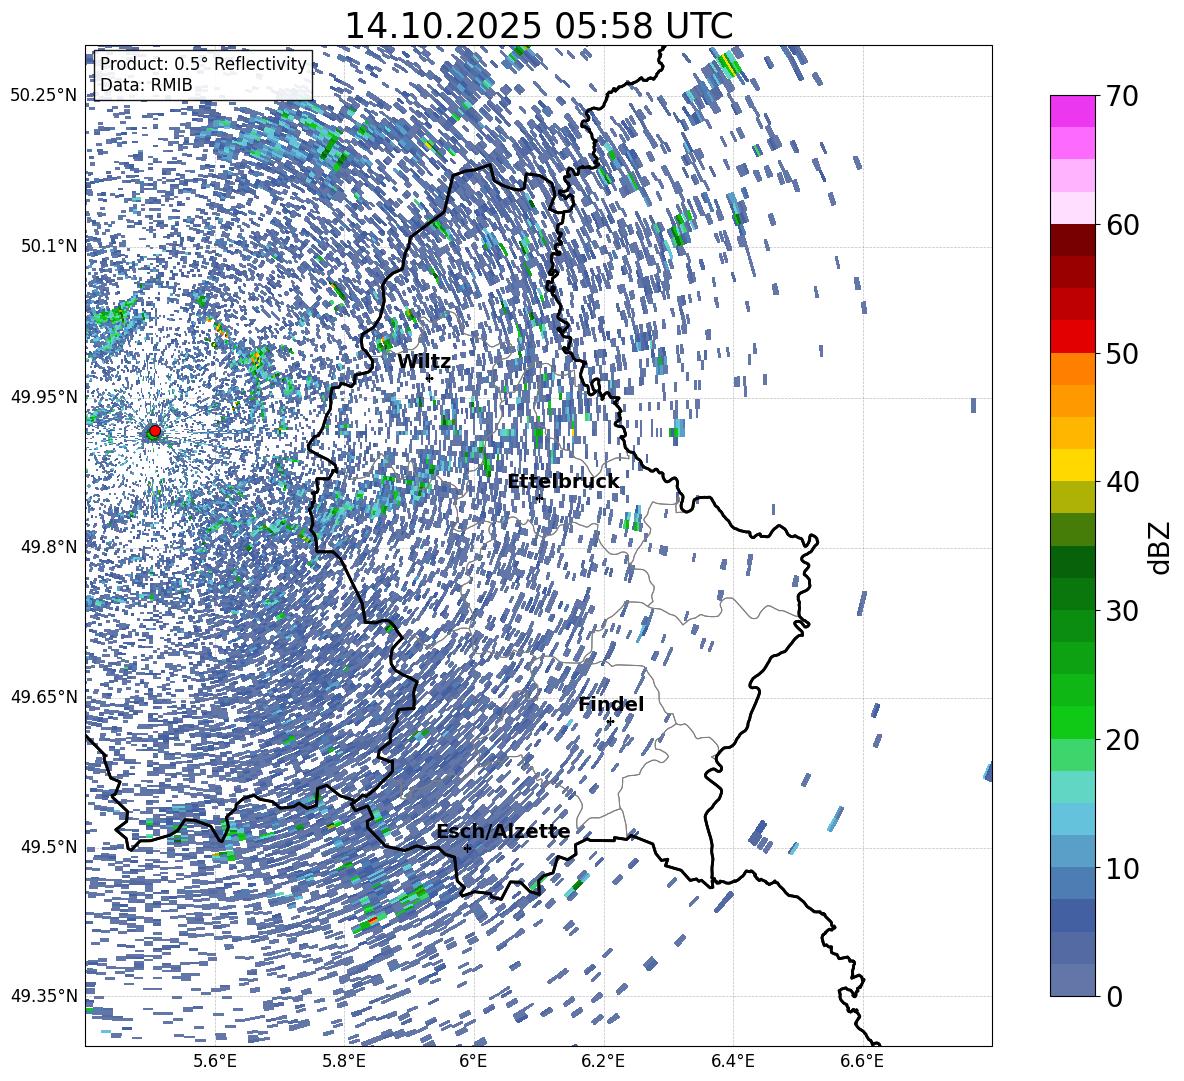Click the Esch/Alzette city label
Screen dimensions: 1184x1081
click(x=503, y=832)
